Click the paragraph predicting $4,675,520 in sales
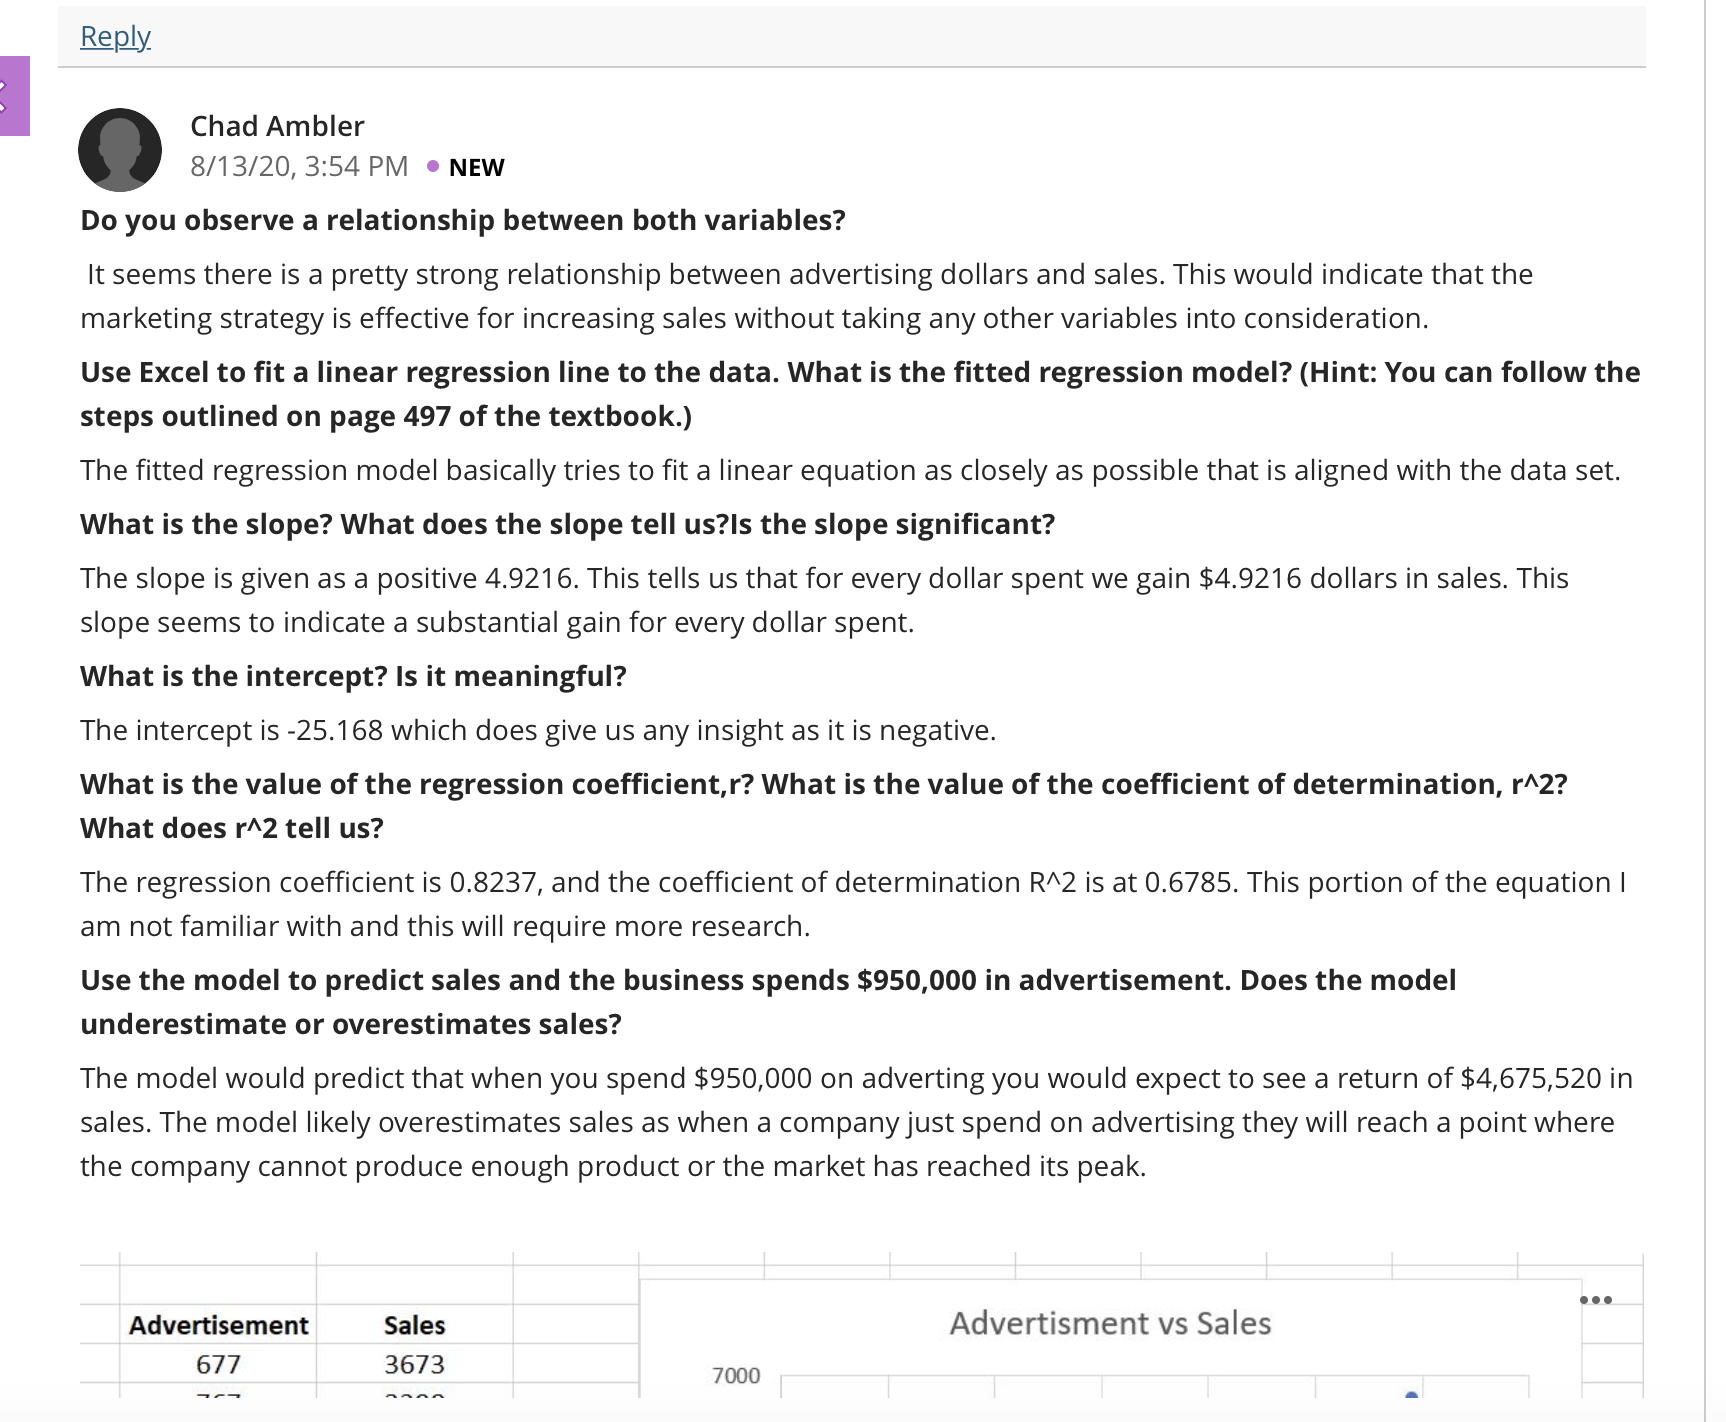Viewport: 1726px width, 1422px height. pyautogui.click(x=856, y=1122)
